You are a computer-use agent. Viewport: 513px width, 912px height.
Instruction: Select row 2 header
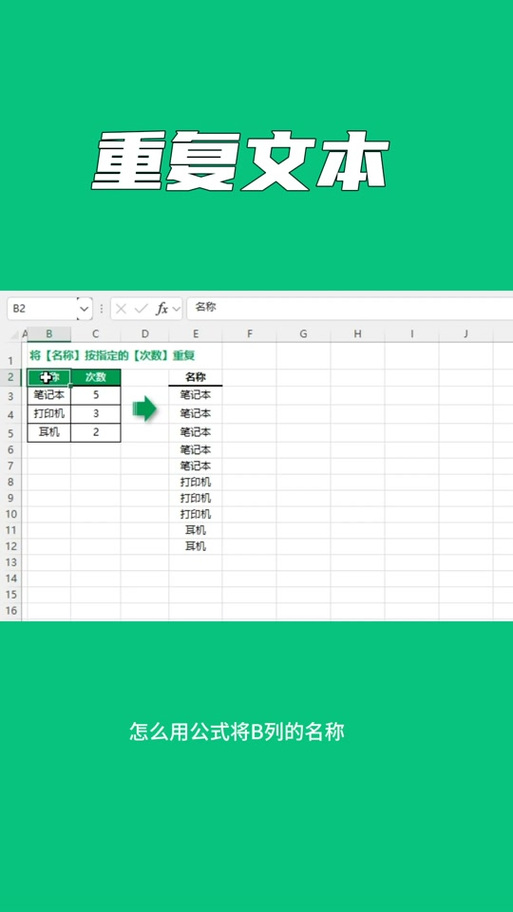(x=11, y=377)
